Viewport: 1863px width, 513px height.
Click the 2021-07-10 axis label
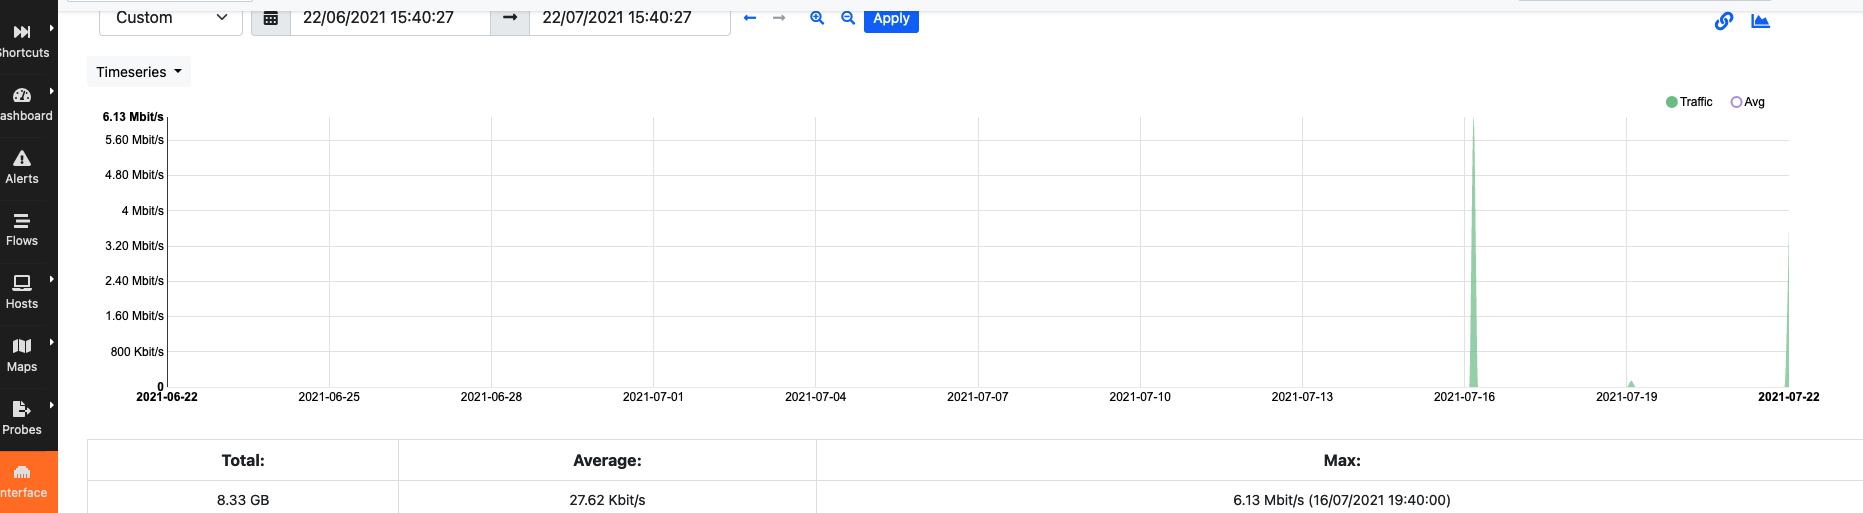click(x=1140, y=397)
